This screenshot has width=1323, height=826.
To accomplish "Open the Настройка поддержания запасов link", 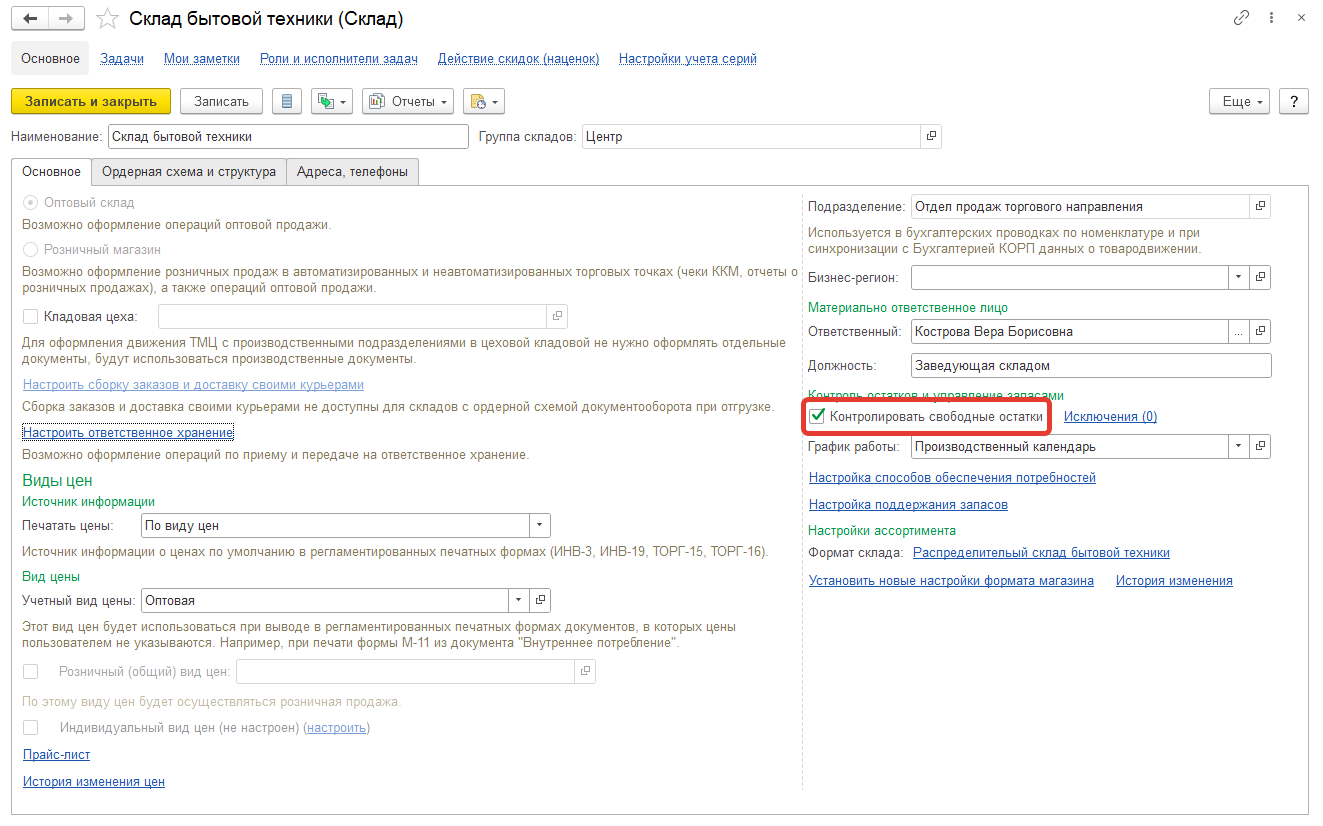I will point(908,505).
